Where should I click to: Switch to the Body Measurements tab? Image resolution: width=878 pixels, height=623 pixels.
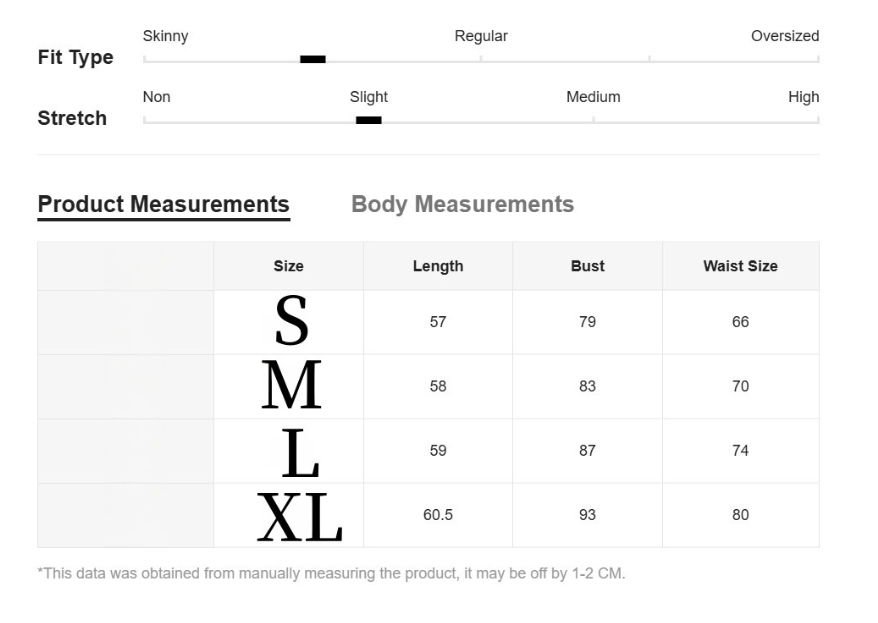coord(462,204)
